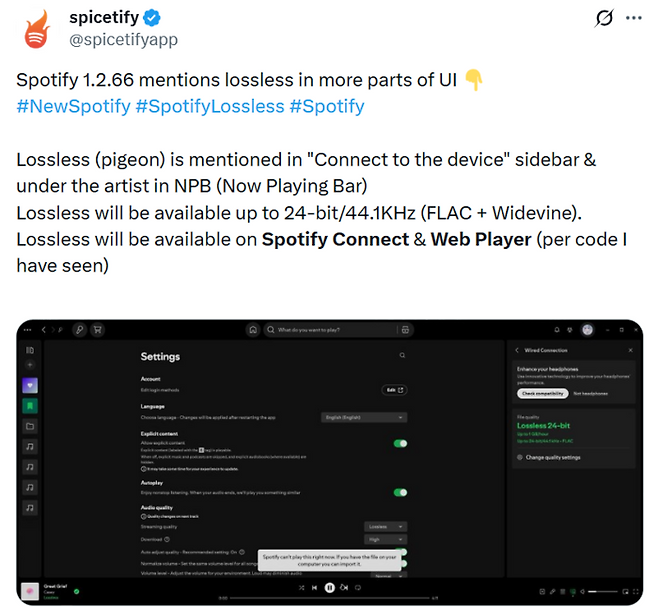Open the notifications bell icon

click(557, 329)
